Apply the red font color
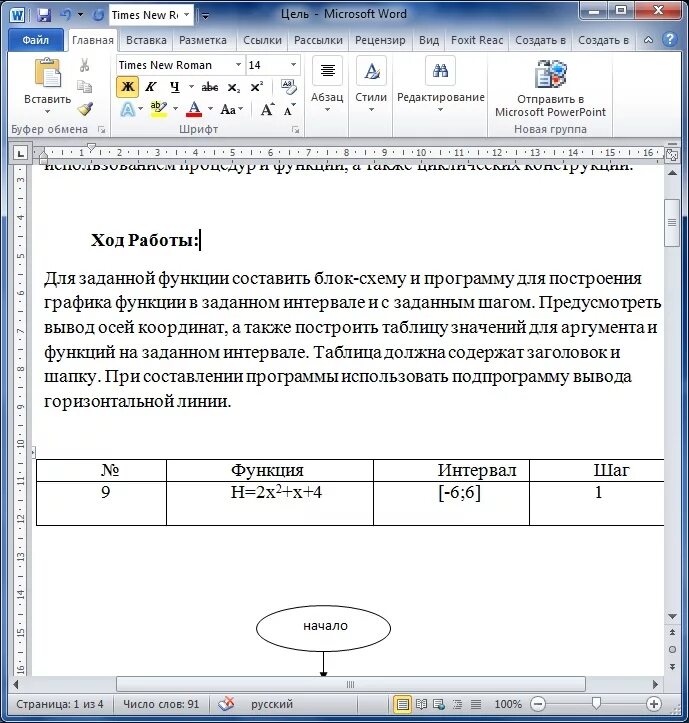This screenshot has height=723, width=689. click(194, 109)
